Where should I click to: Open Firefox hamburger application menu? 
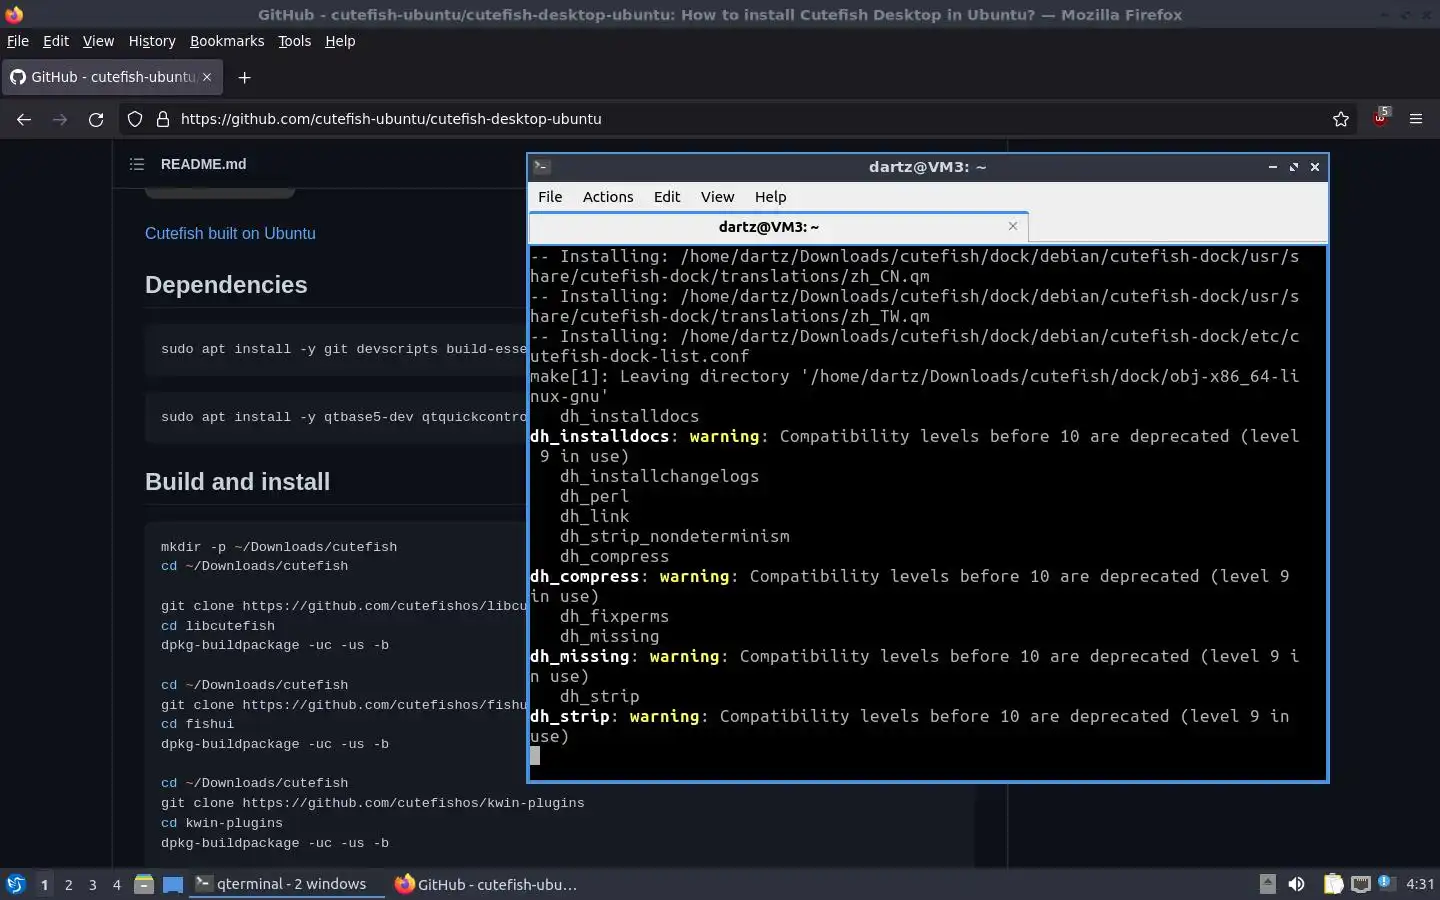pyautogui.click(x=1416, y=119)
